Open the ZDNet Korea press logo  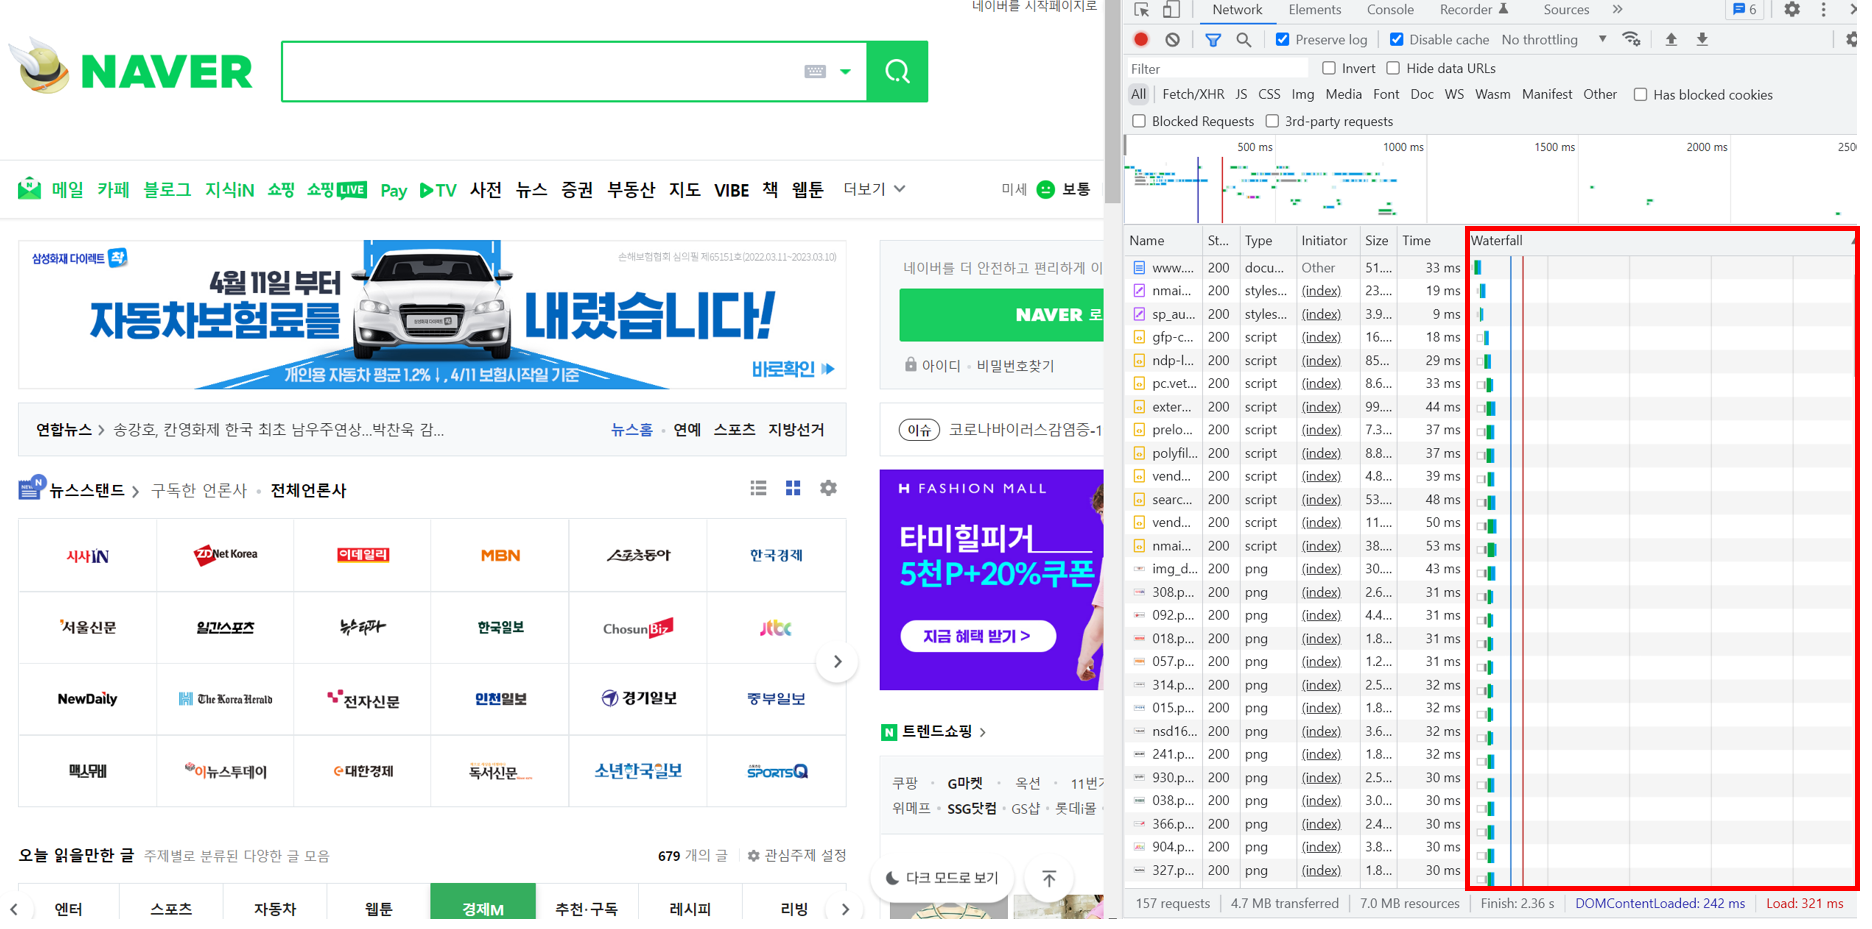coord(225,555)
